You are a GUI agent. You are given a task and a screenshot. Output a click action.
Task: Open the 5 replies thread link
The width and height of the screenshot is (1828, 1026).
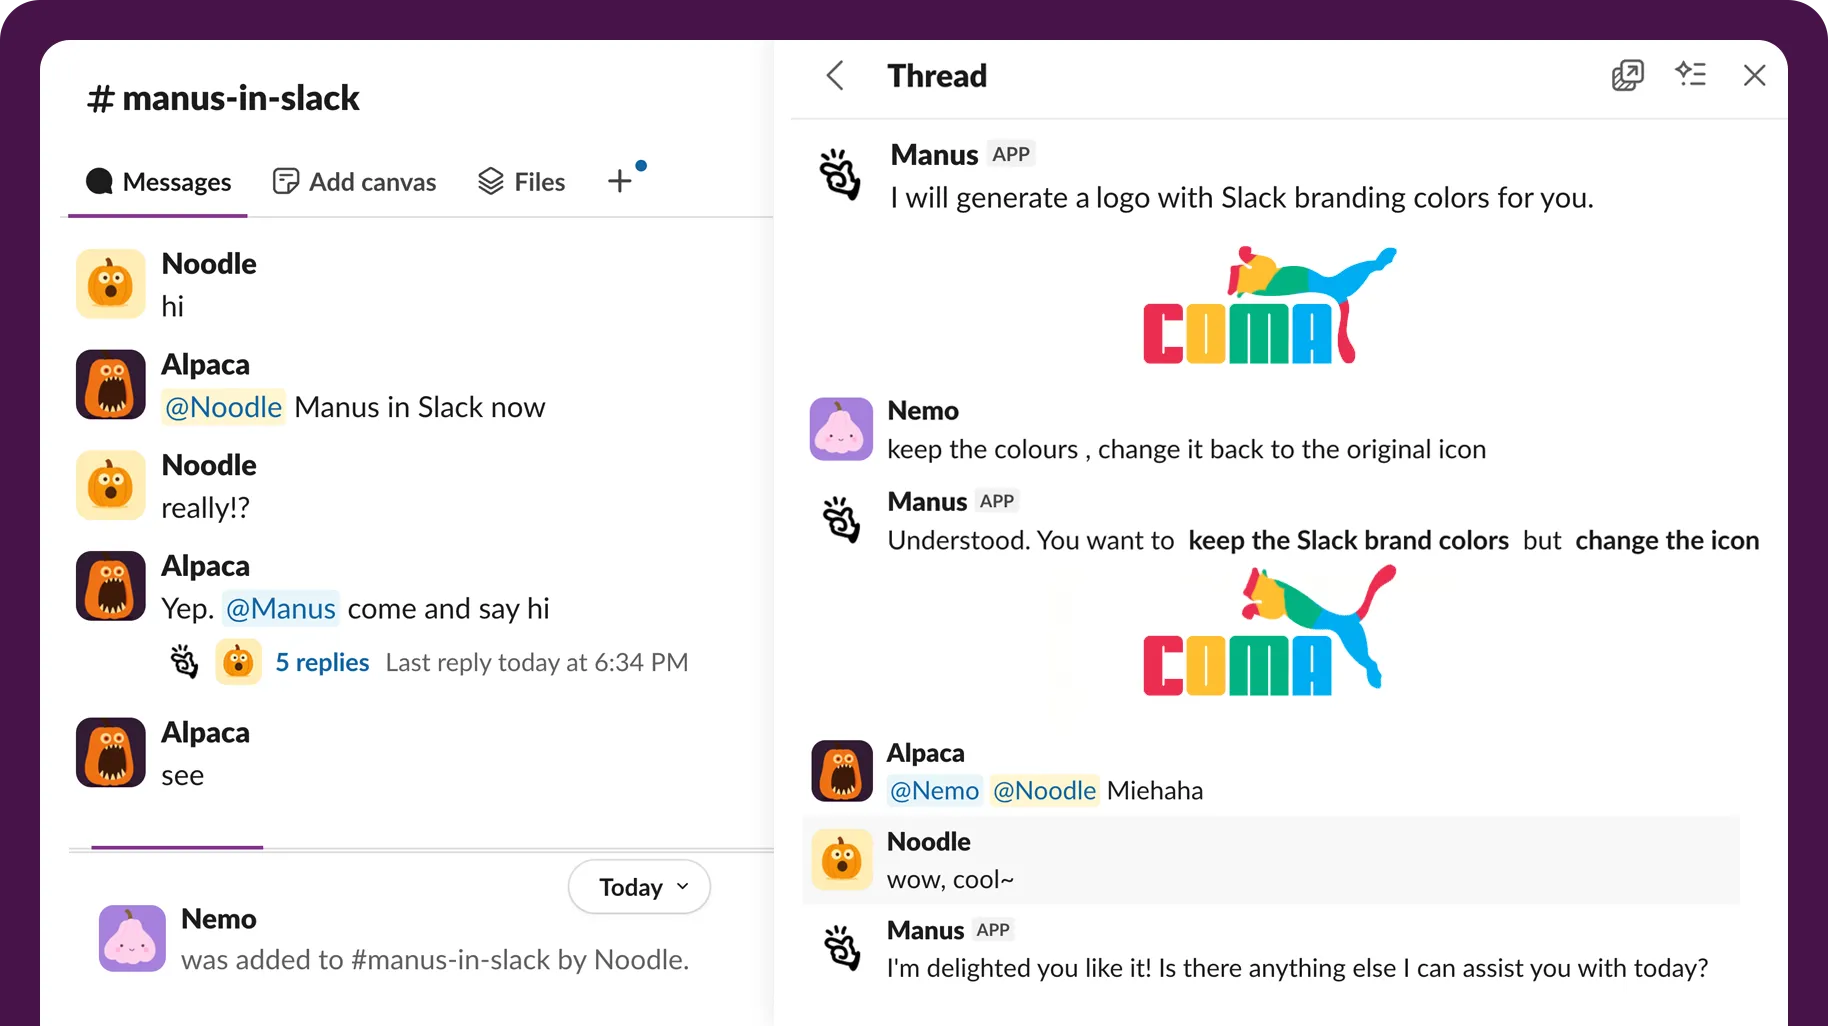click(322, 662)
